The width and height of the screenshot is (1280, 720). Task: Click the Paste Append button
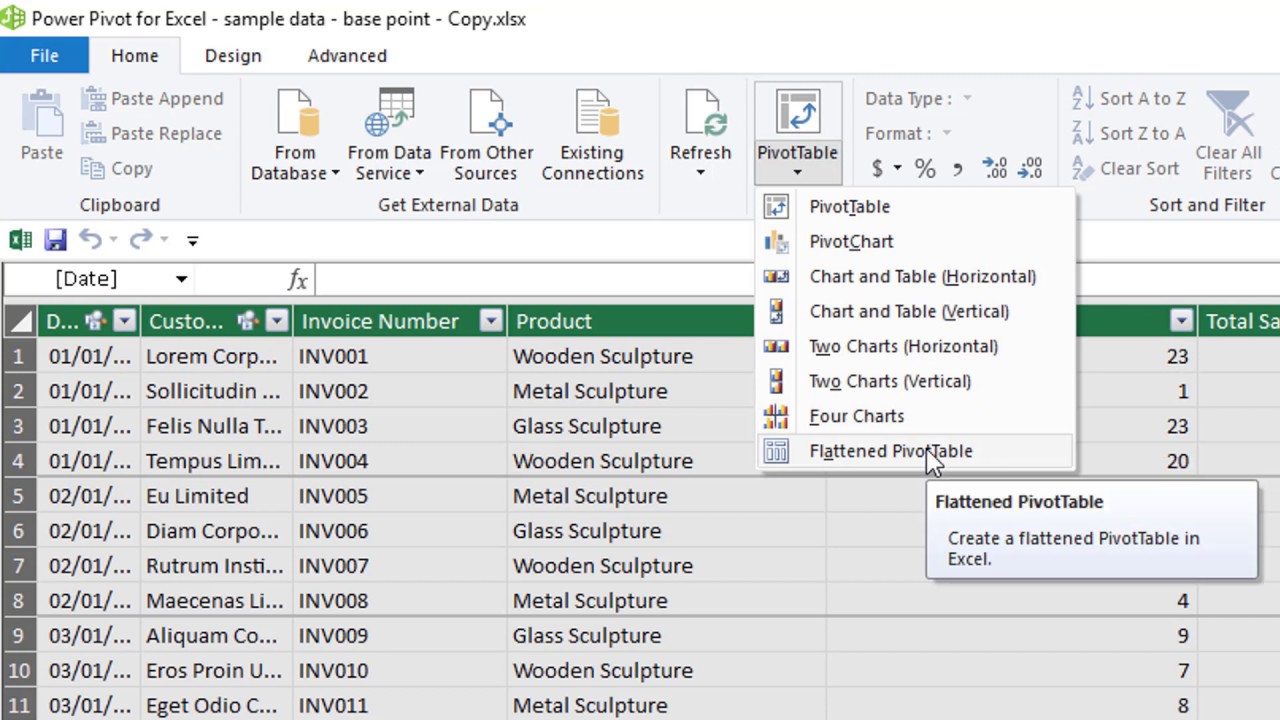point(154,98)
